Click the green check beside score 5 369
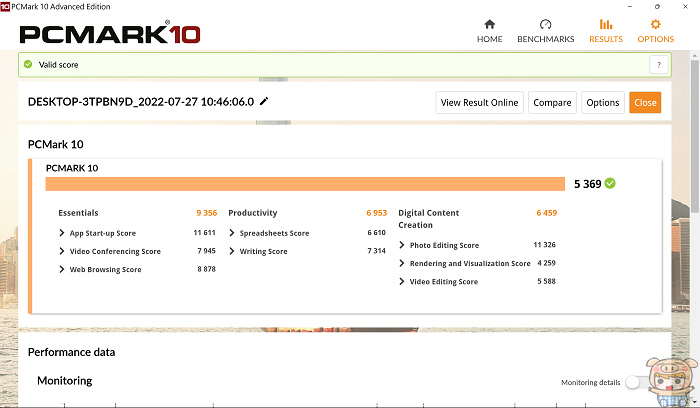700x408 pixels. [x=610, y=183]
